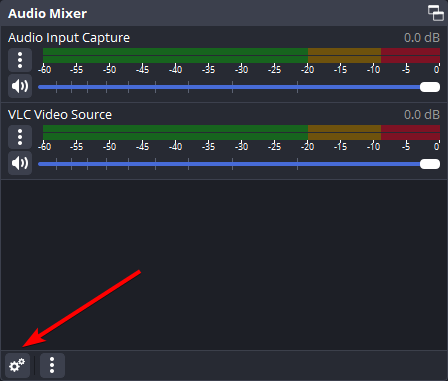448x381 pixels.
Task: Mute the Audio Input Capture source
Action: click(20, 86)
